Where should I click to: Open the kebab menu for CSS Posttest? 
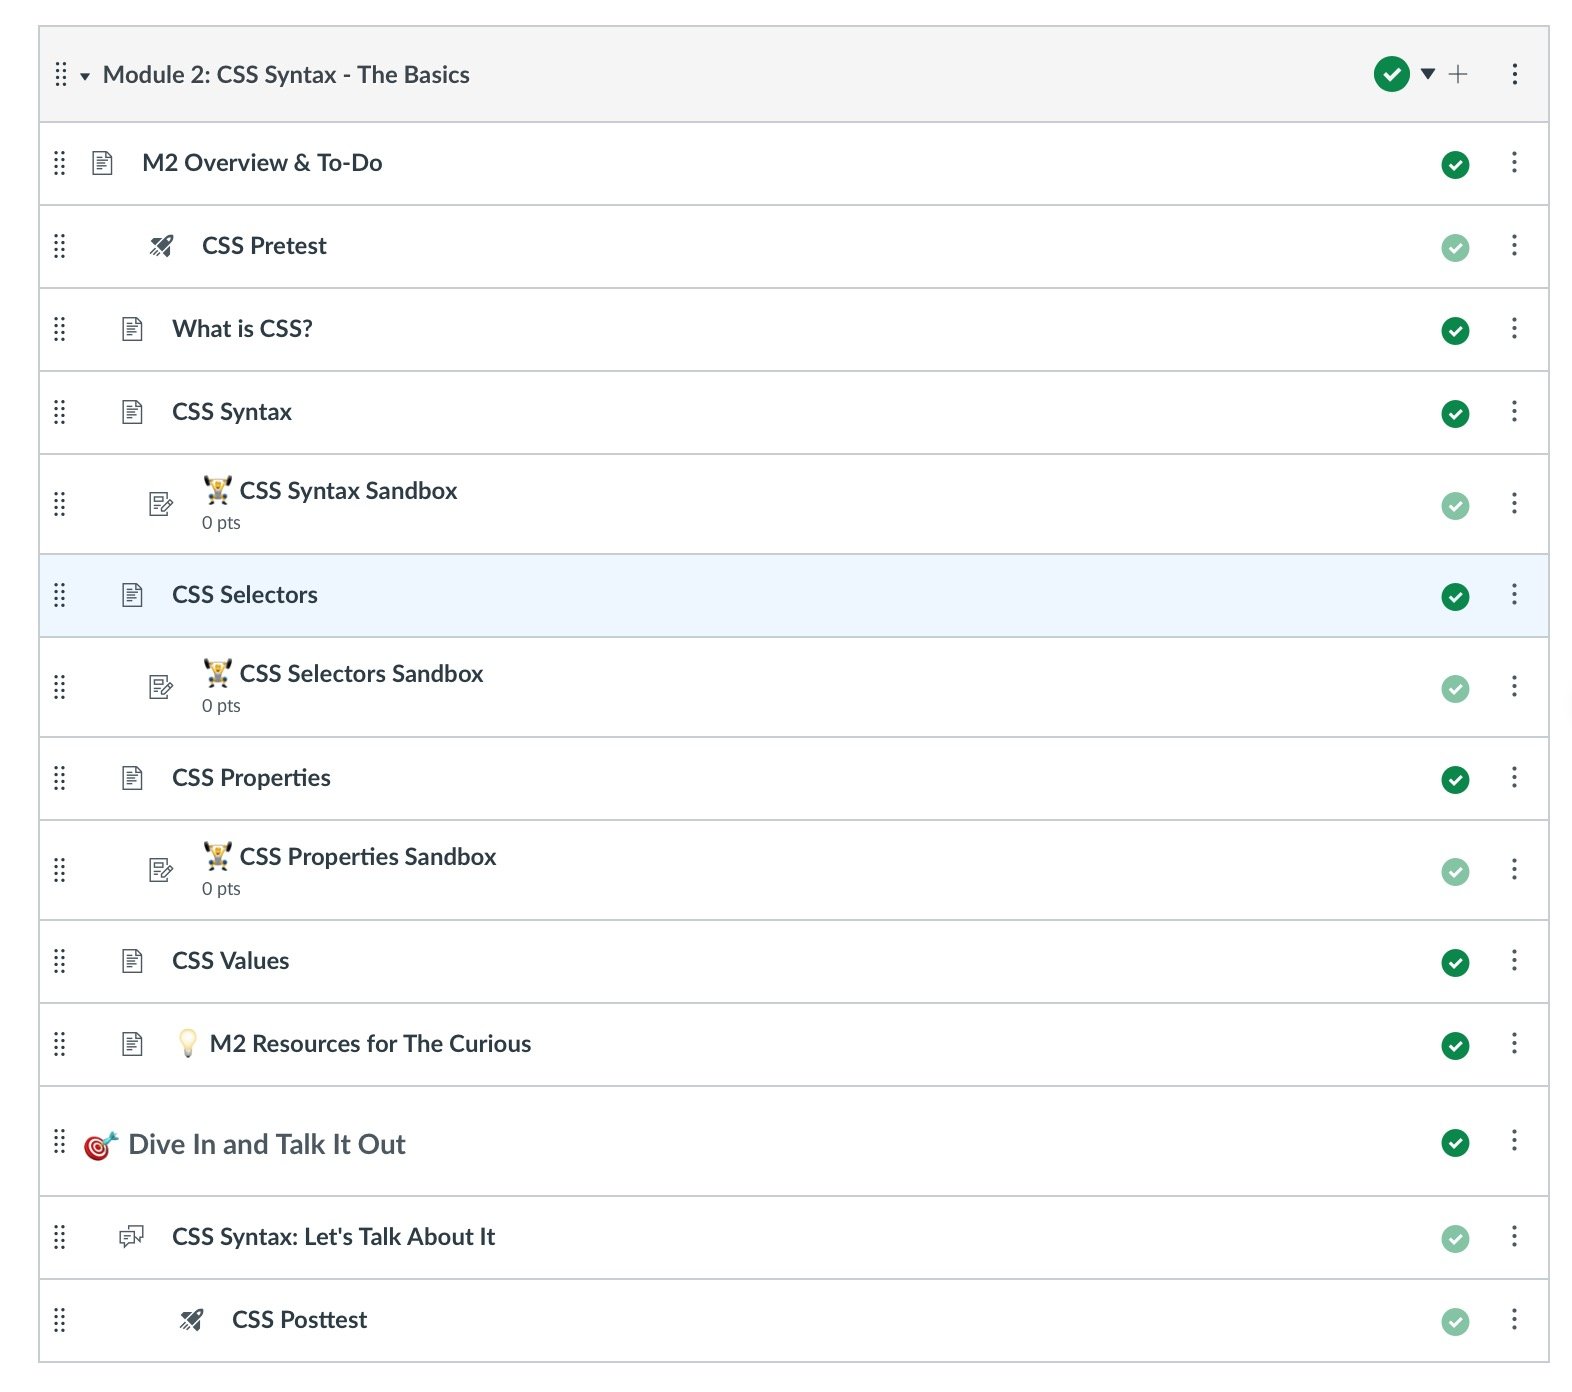pyautogui.click(x=1514, y=1320)
